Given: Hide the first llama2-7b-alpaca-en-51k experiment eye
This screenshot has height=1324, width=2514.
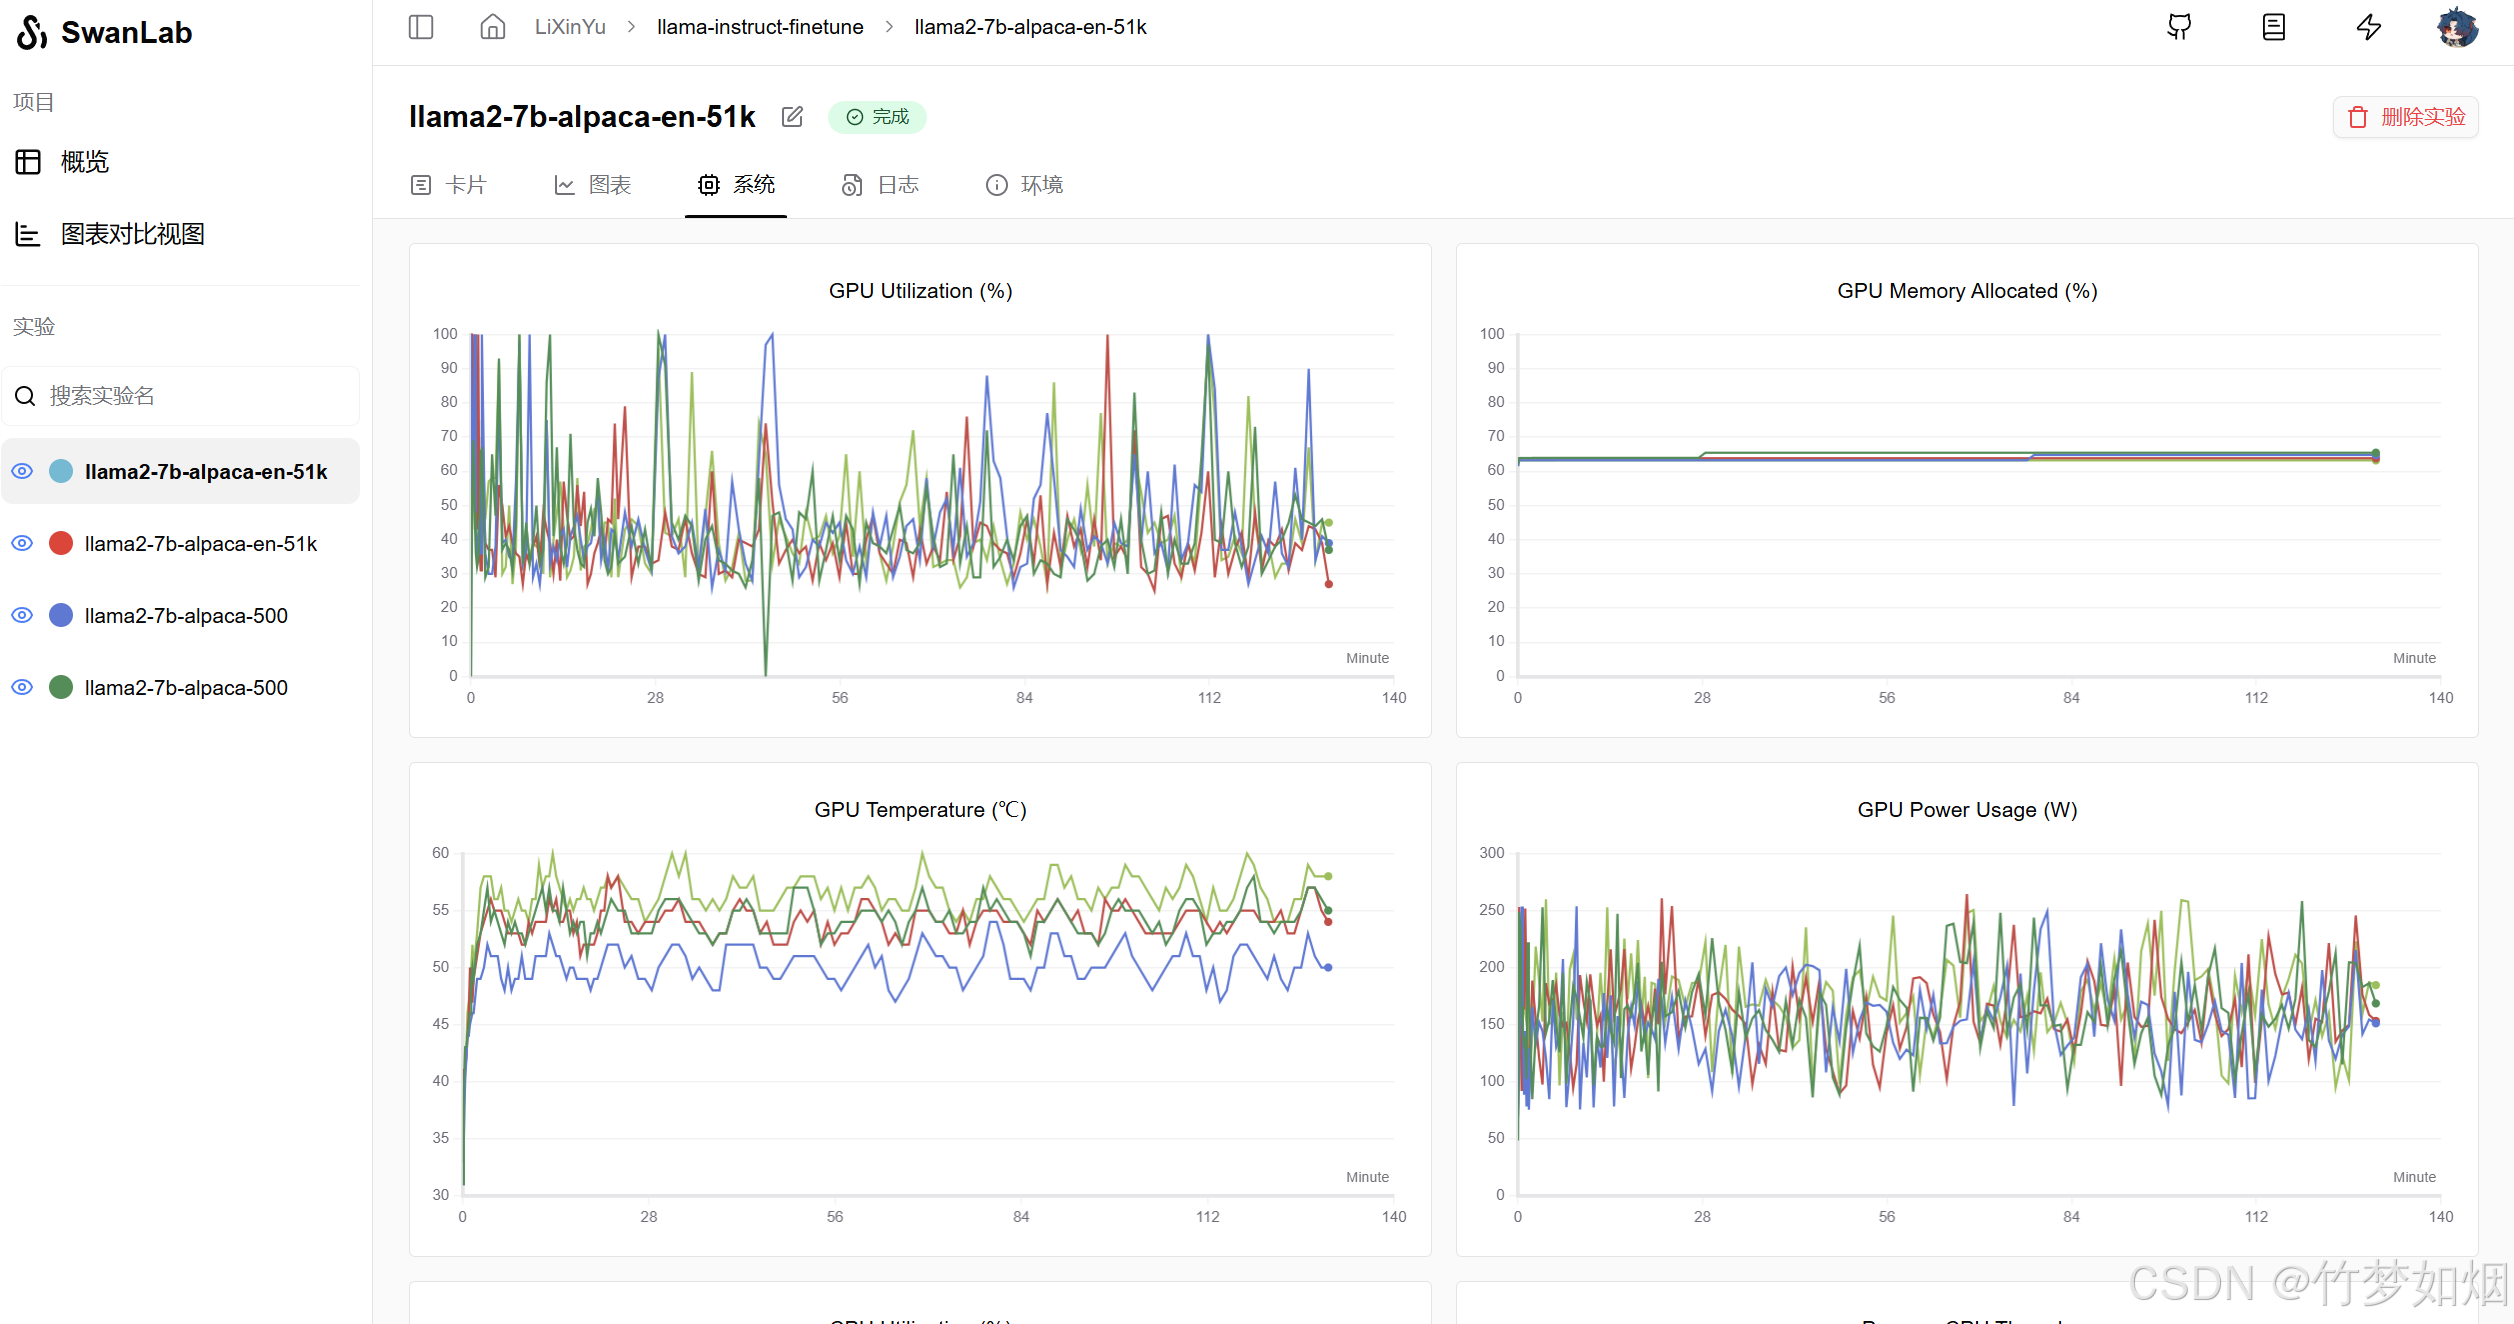Looking at the screenshot, I should click(x=22, y=471).
